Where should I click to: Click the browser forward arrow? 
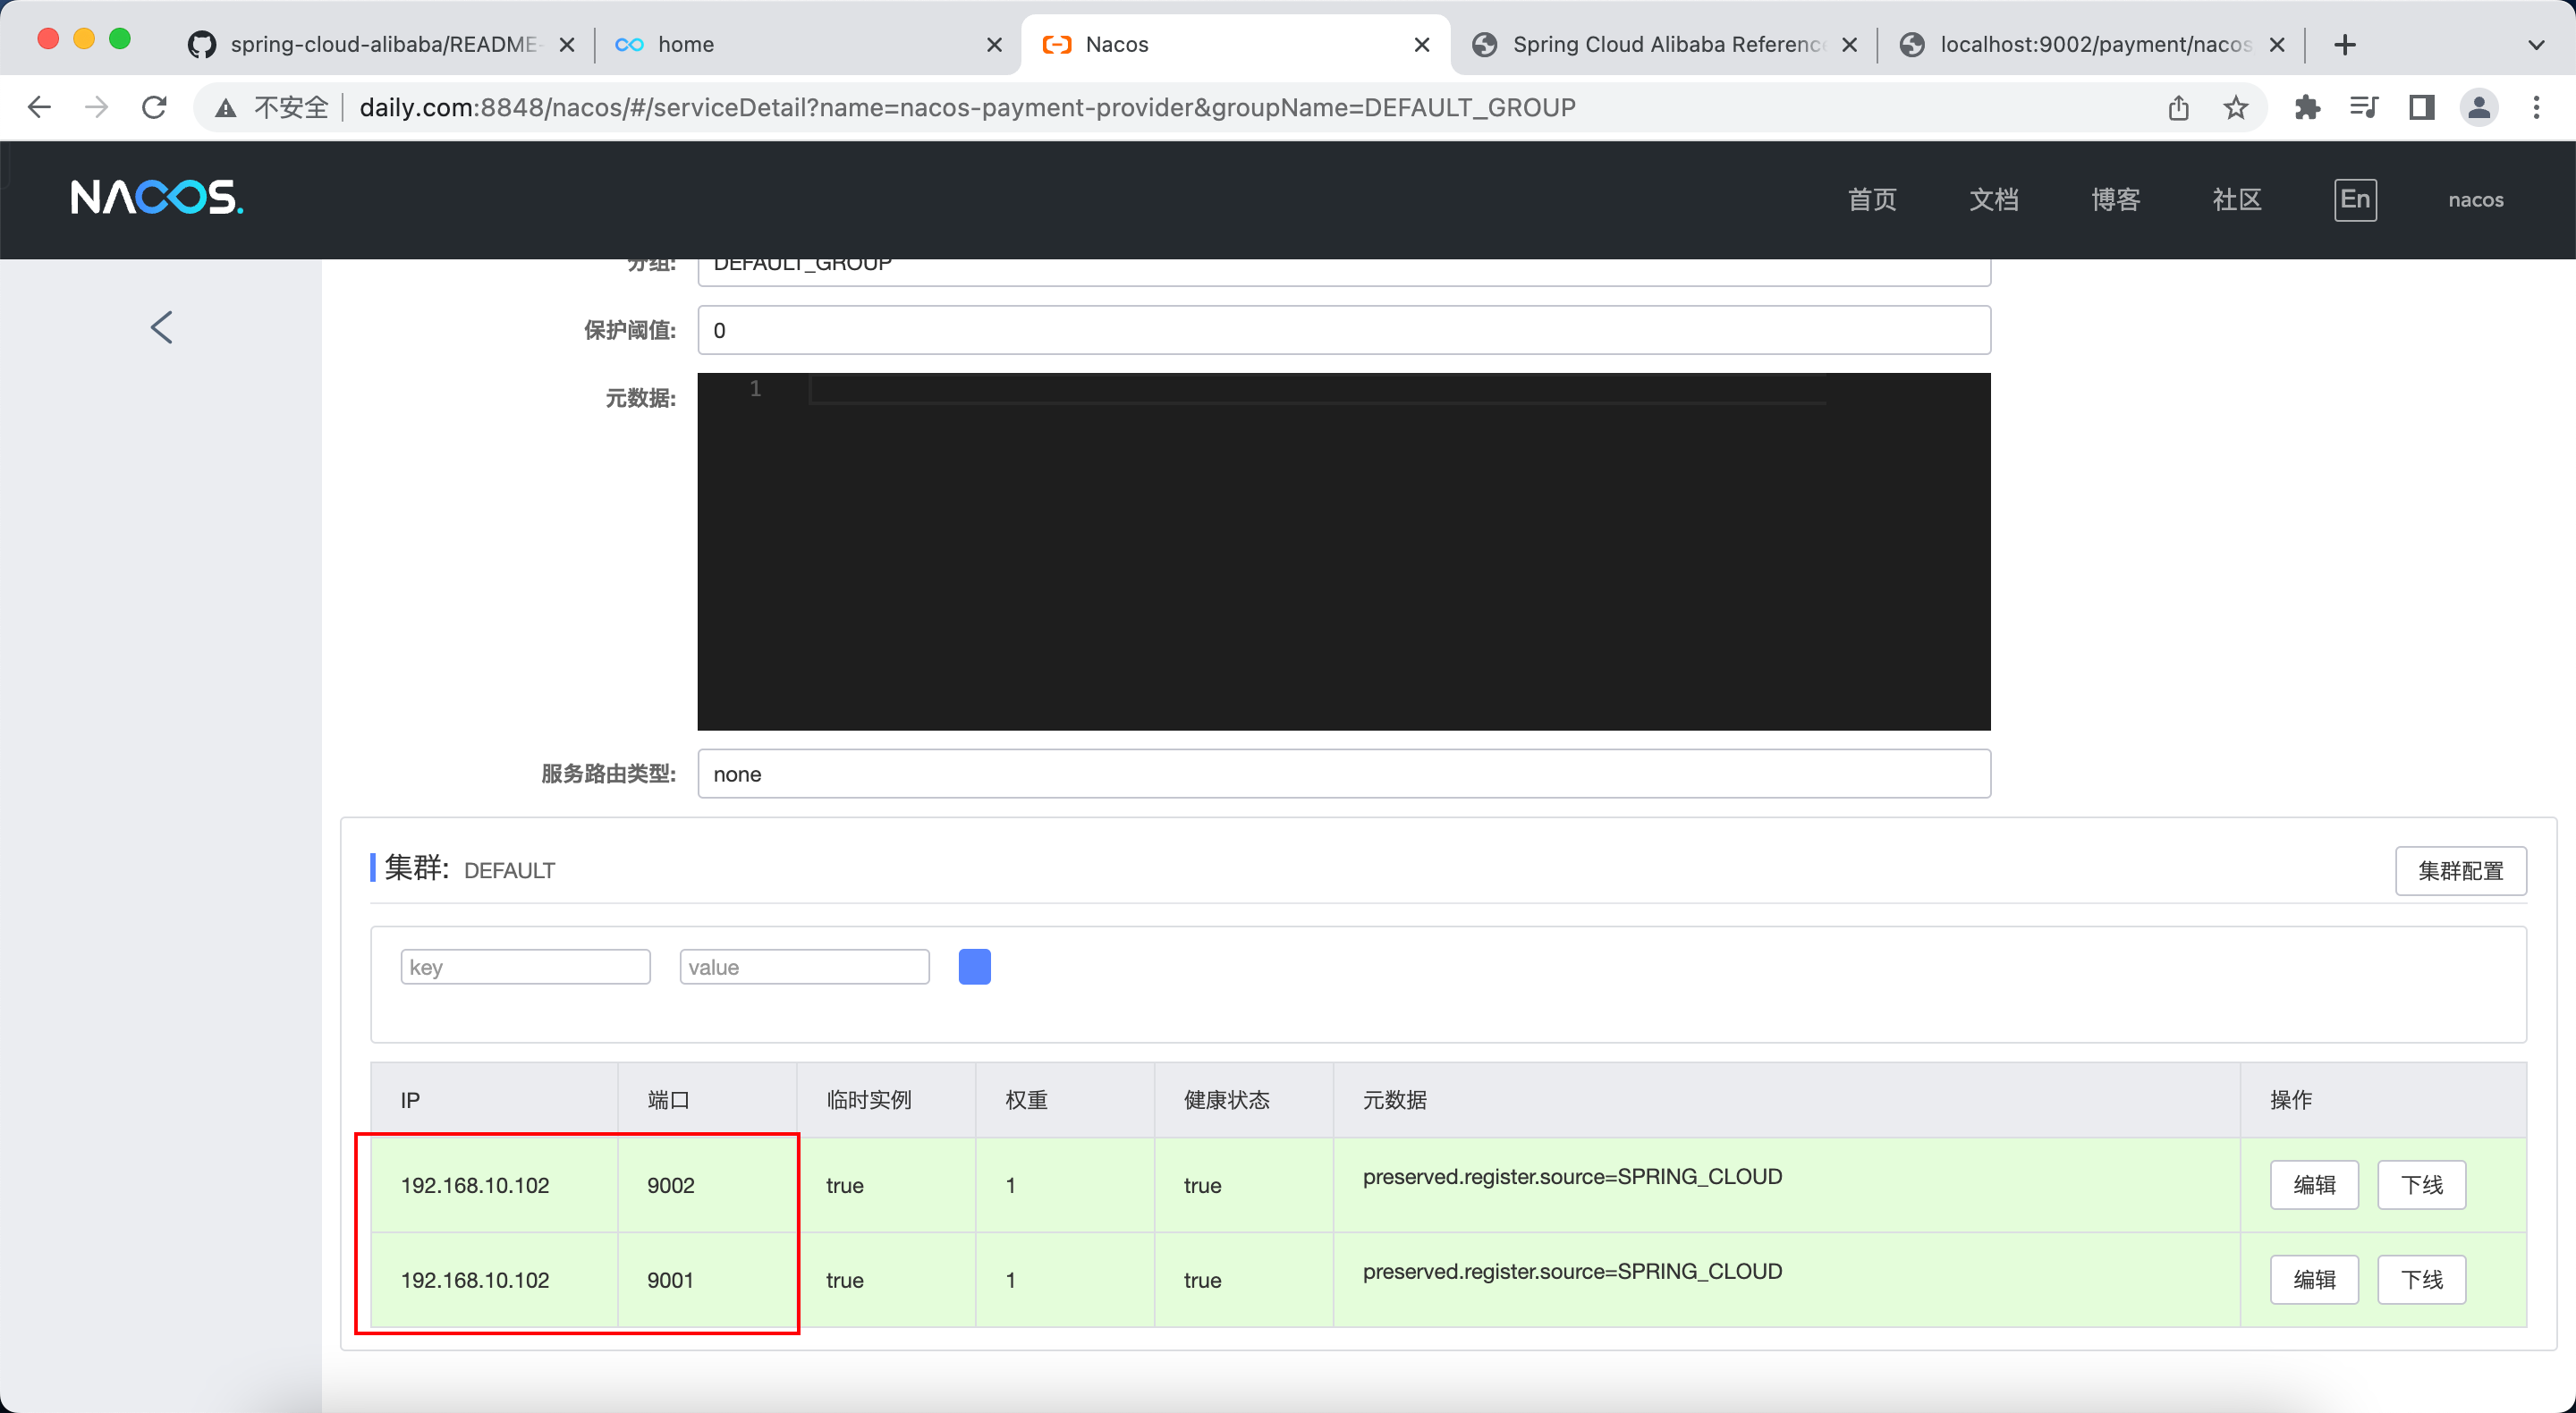(97, 107)
